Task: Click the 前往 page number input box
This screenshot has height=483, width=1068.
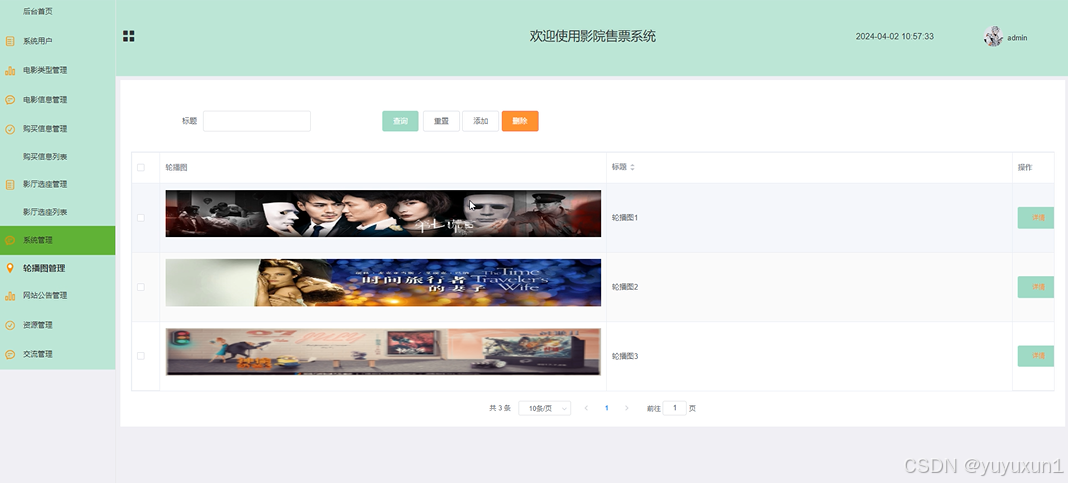Action: pos(674,408)
